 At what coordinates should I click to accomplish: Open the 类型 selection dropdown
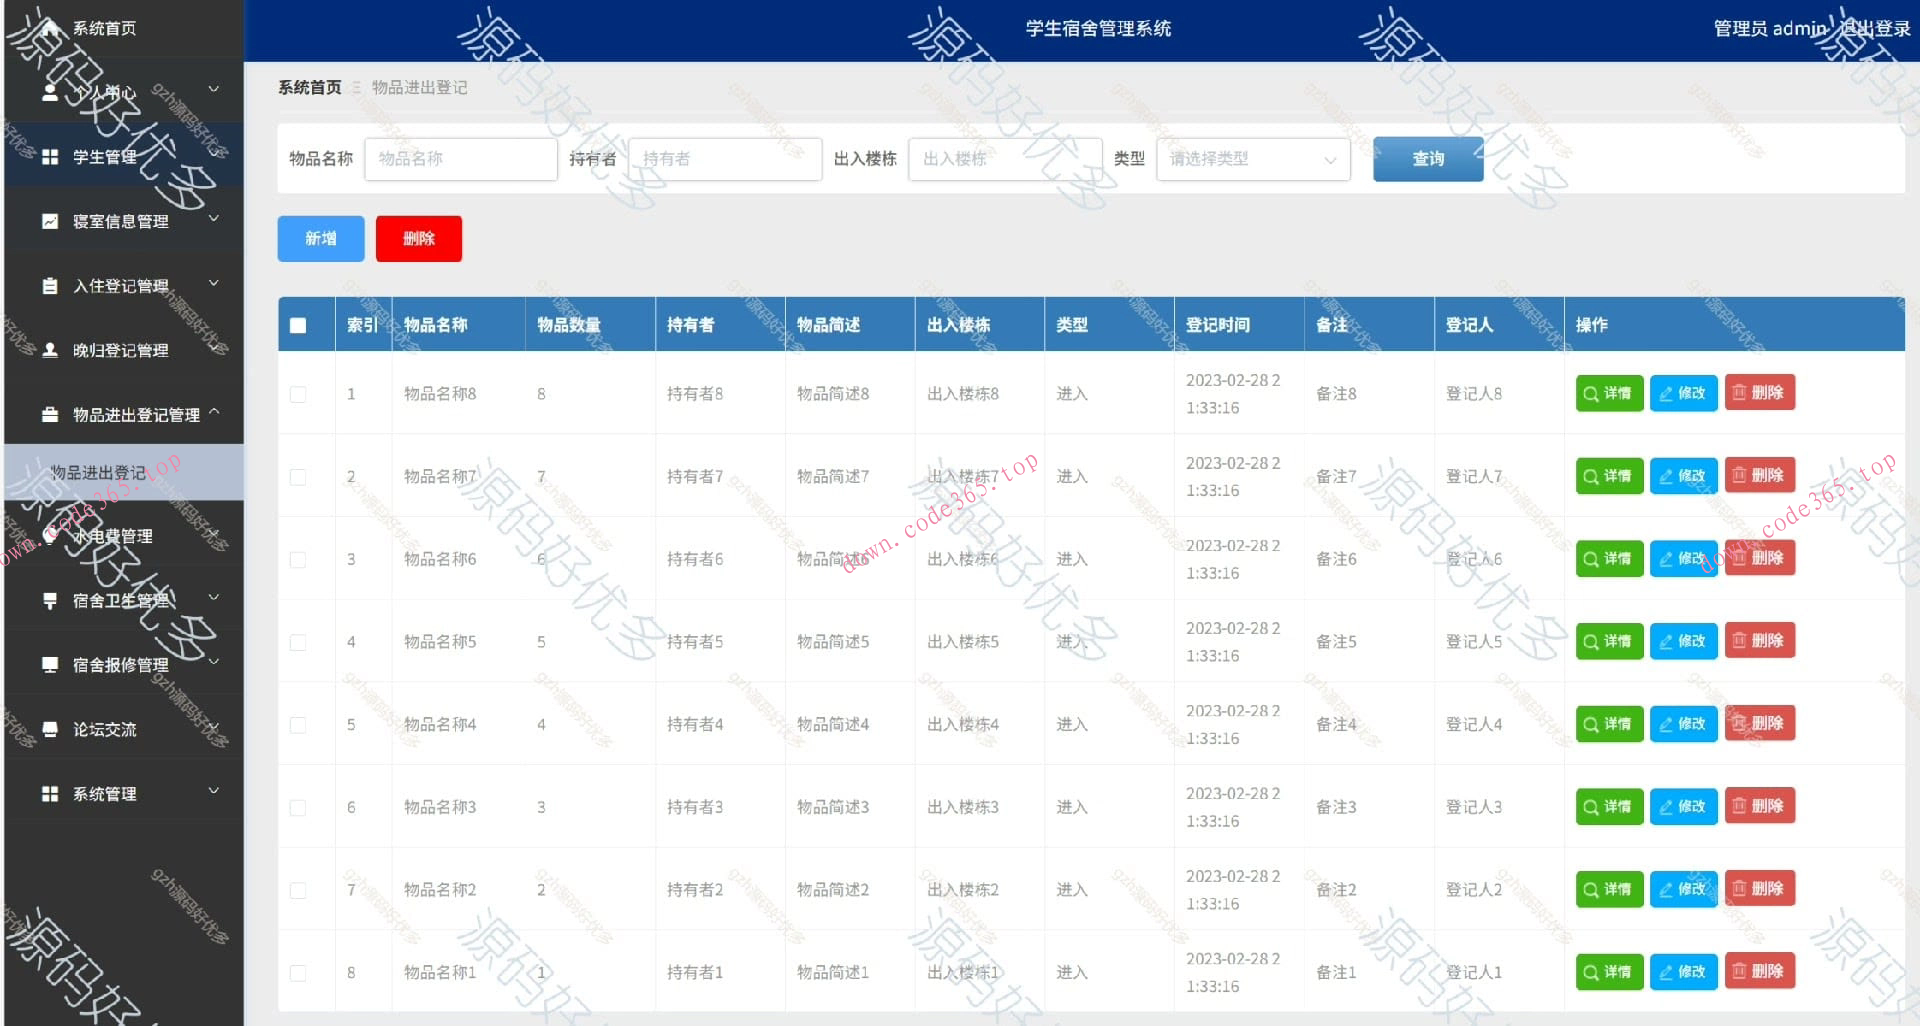(x=1251, y=159)
